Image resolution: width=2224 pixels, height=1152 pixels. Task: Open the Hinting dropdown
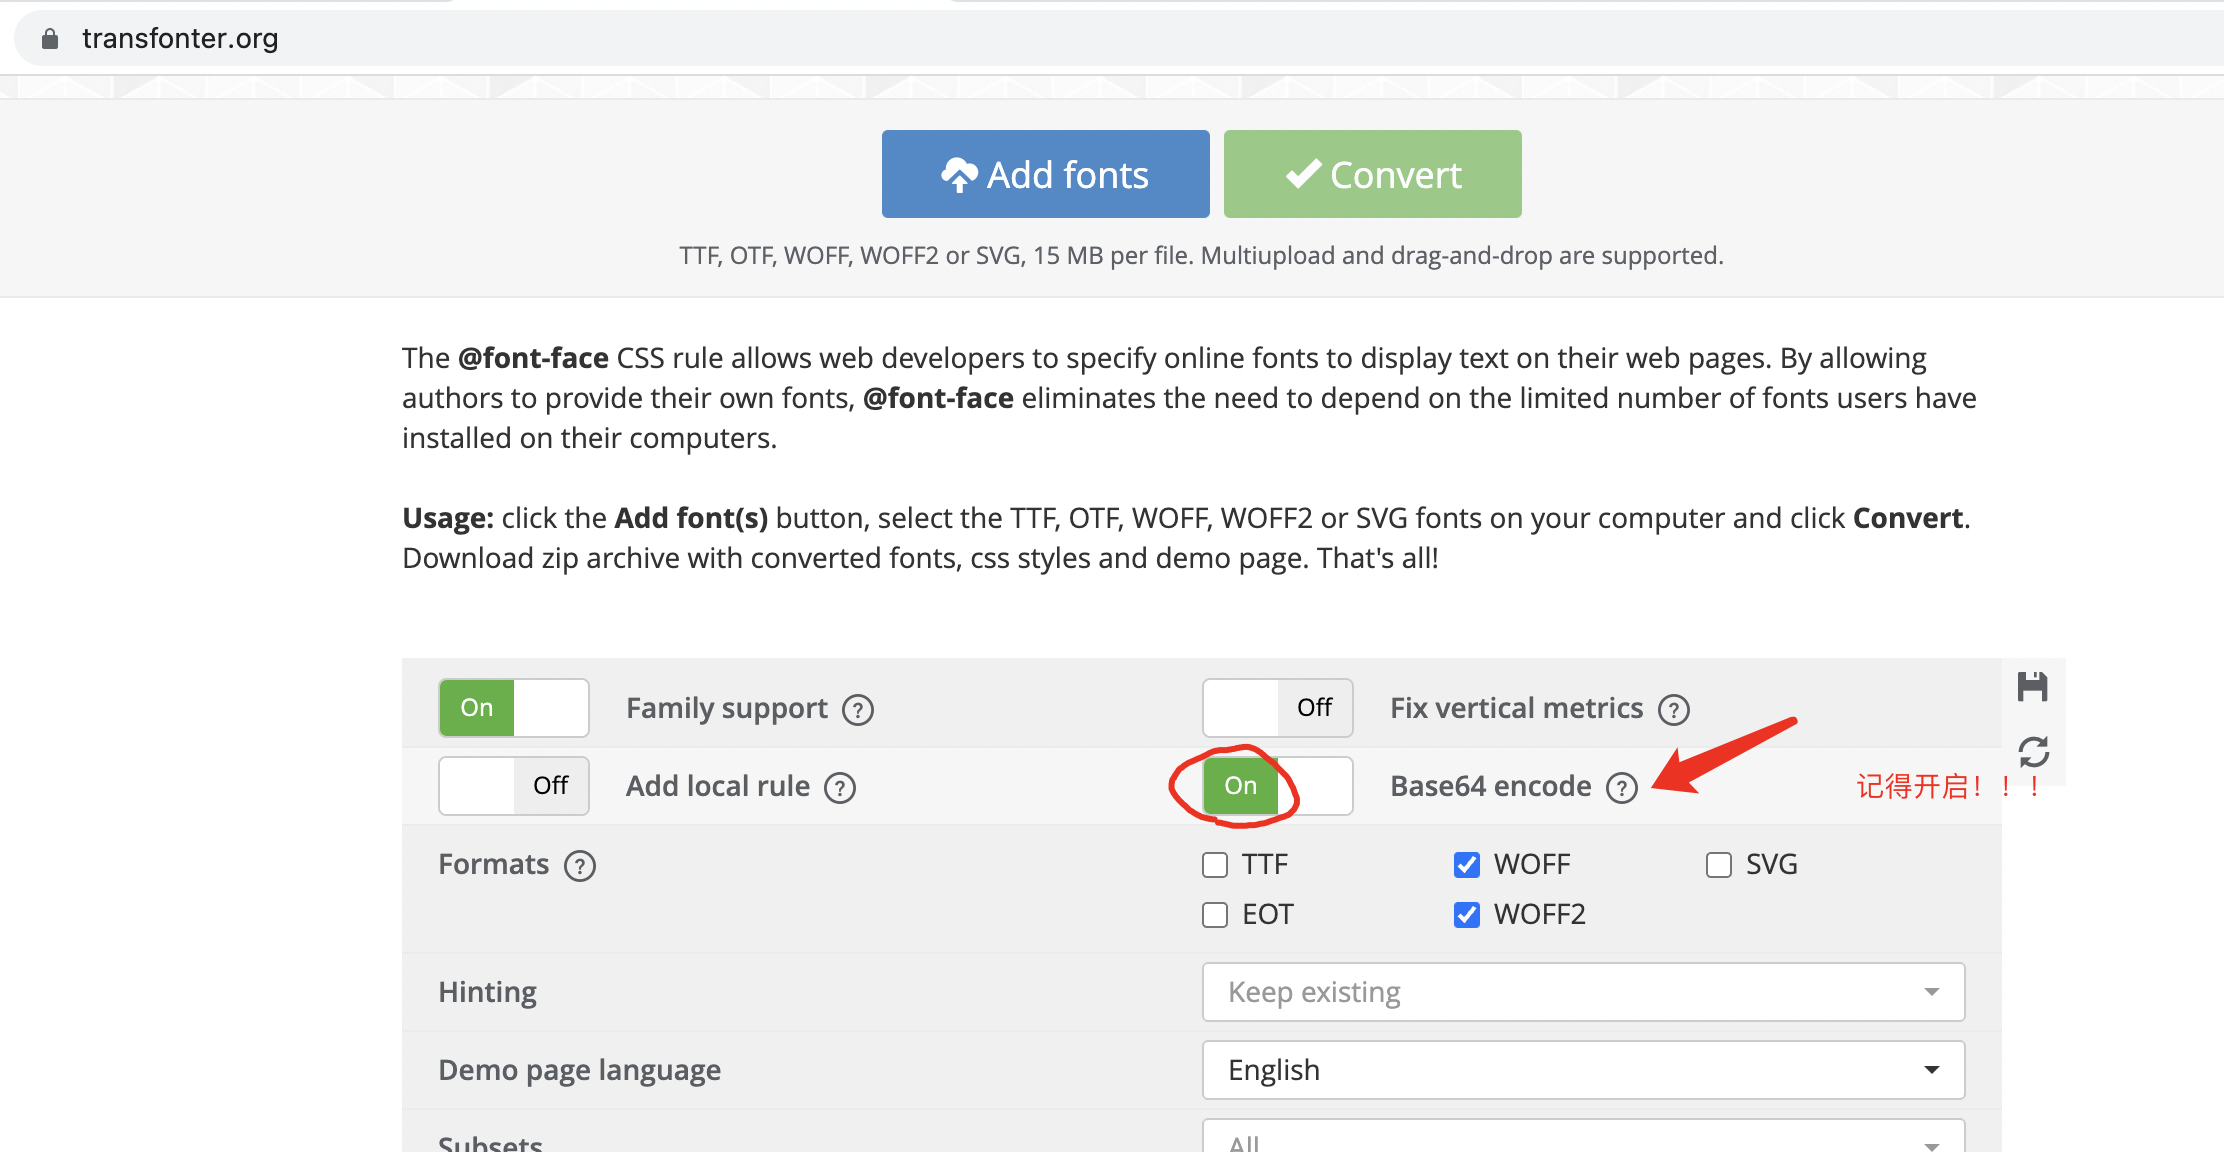click(x=1583, y=992)
